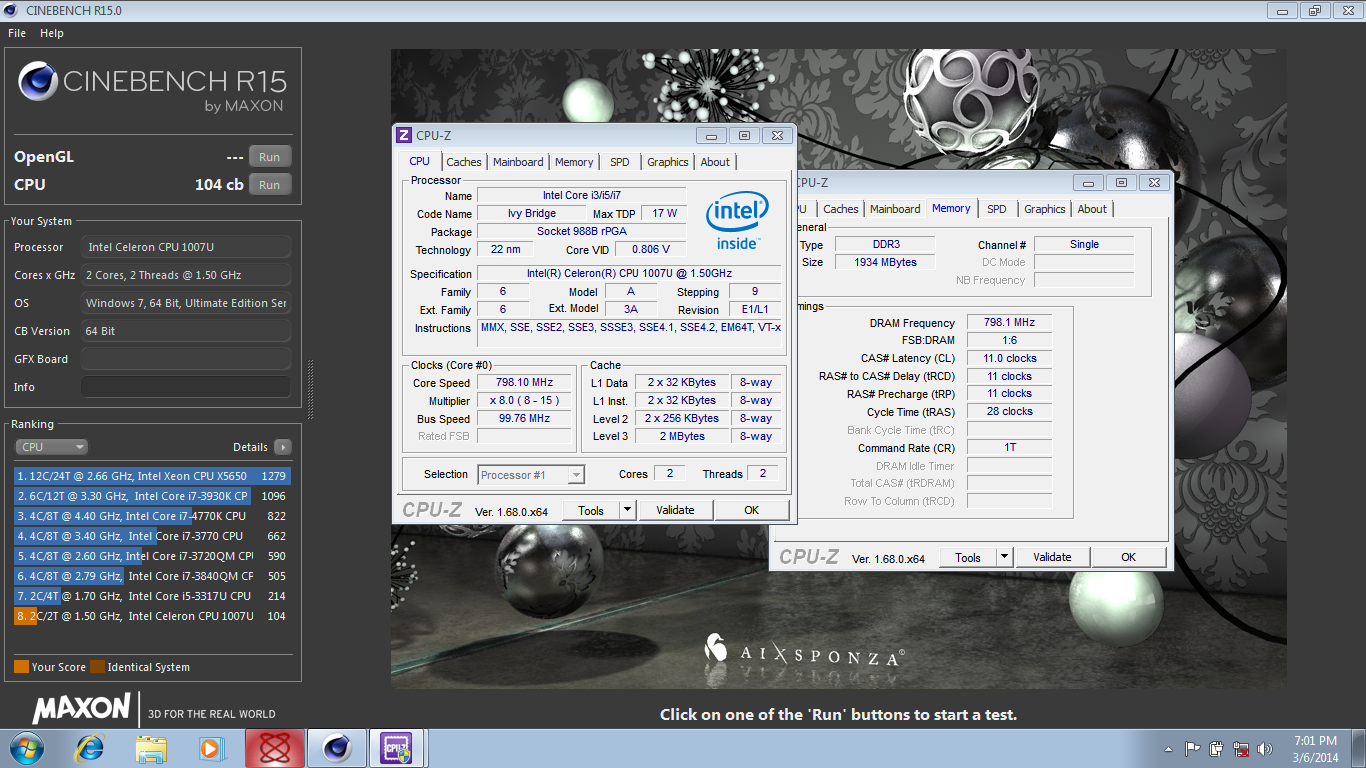This screenshot has height=768, width=1366.
Task: Expand the Tools arrow in Memory CPU-Z window
Action: point(1004,557)
